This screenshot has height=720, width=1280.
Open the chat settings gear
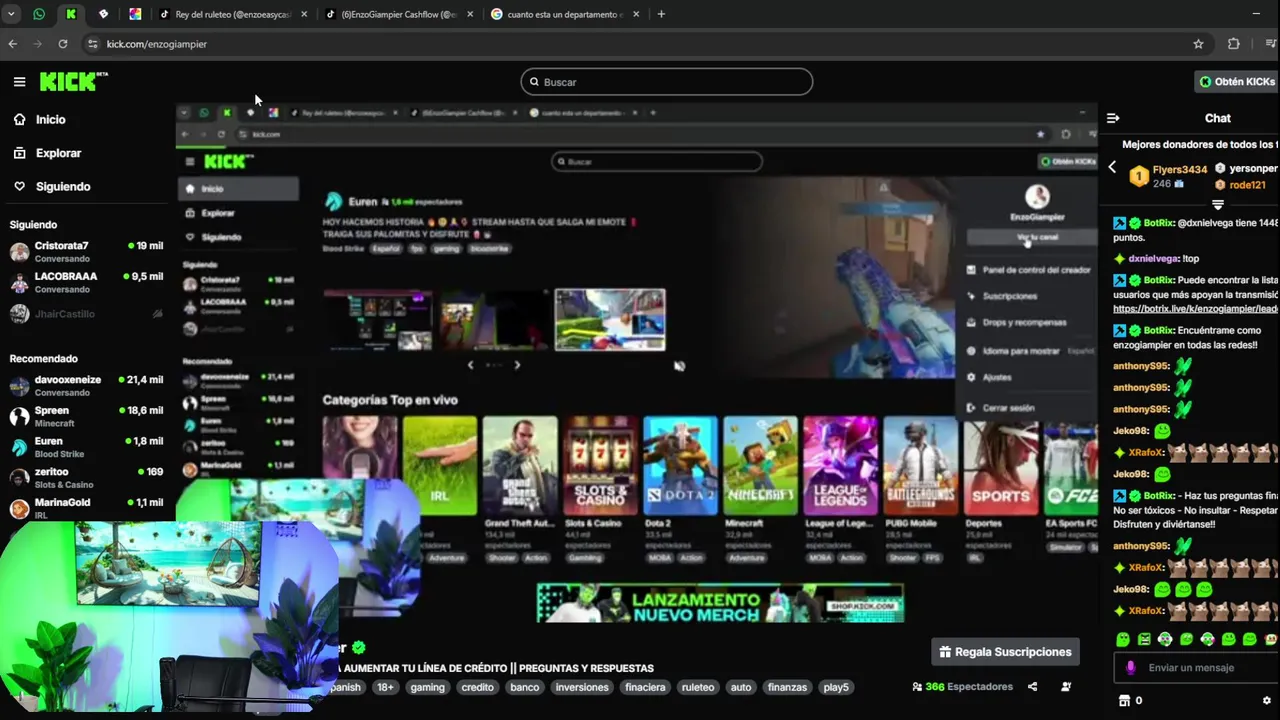point(1267,701)
